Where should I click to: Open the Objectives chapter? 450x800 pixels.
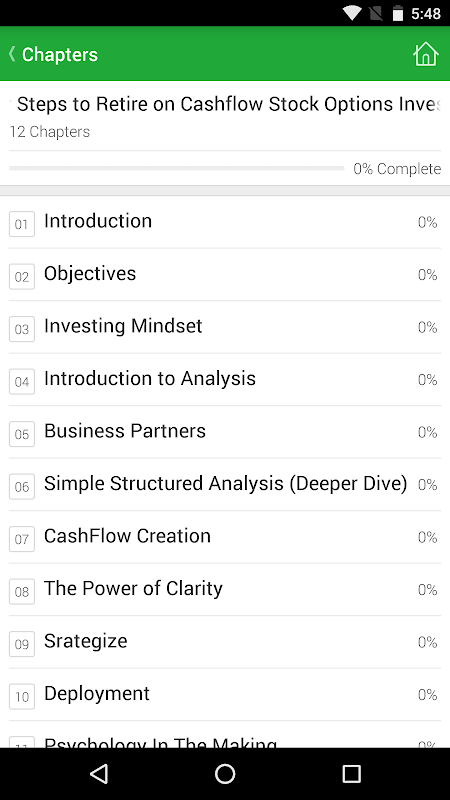(x=225, y=275)
